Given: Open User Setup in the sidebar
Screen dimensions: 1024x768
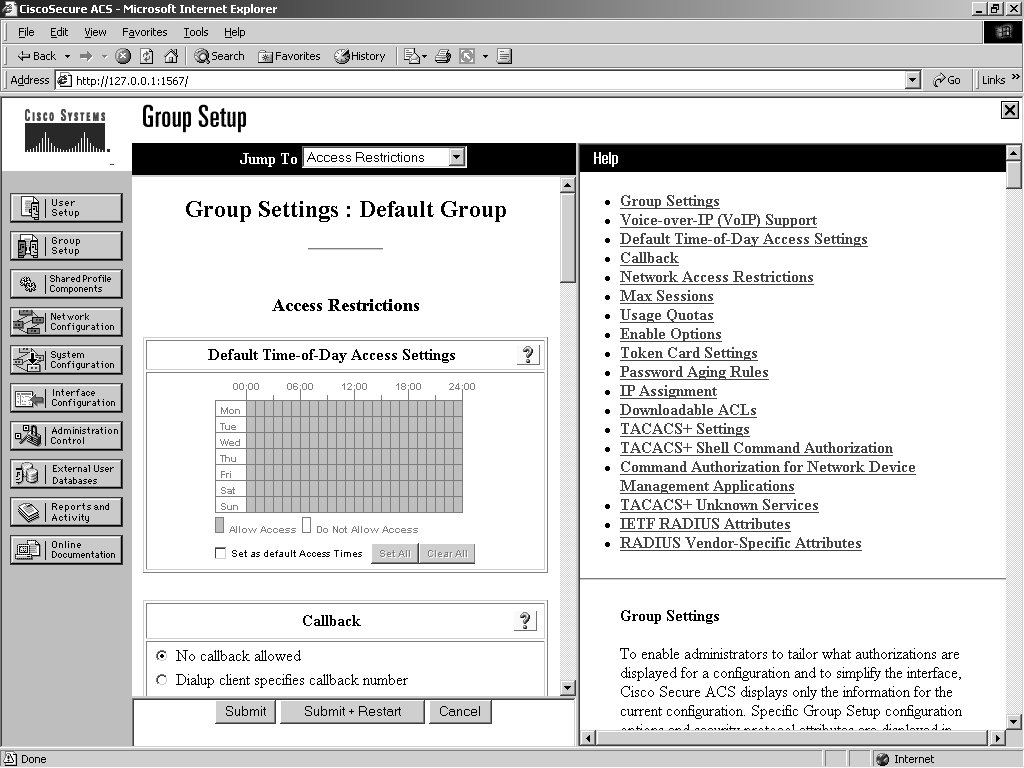Looking at the screenshot, I should click(x=66, y=208).
